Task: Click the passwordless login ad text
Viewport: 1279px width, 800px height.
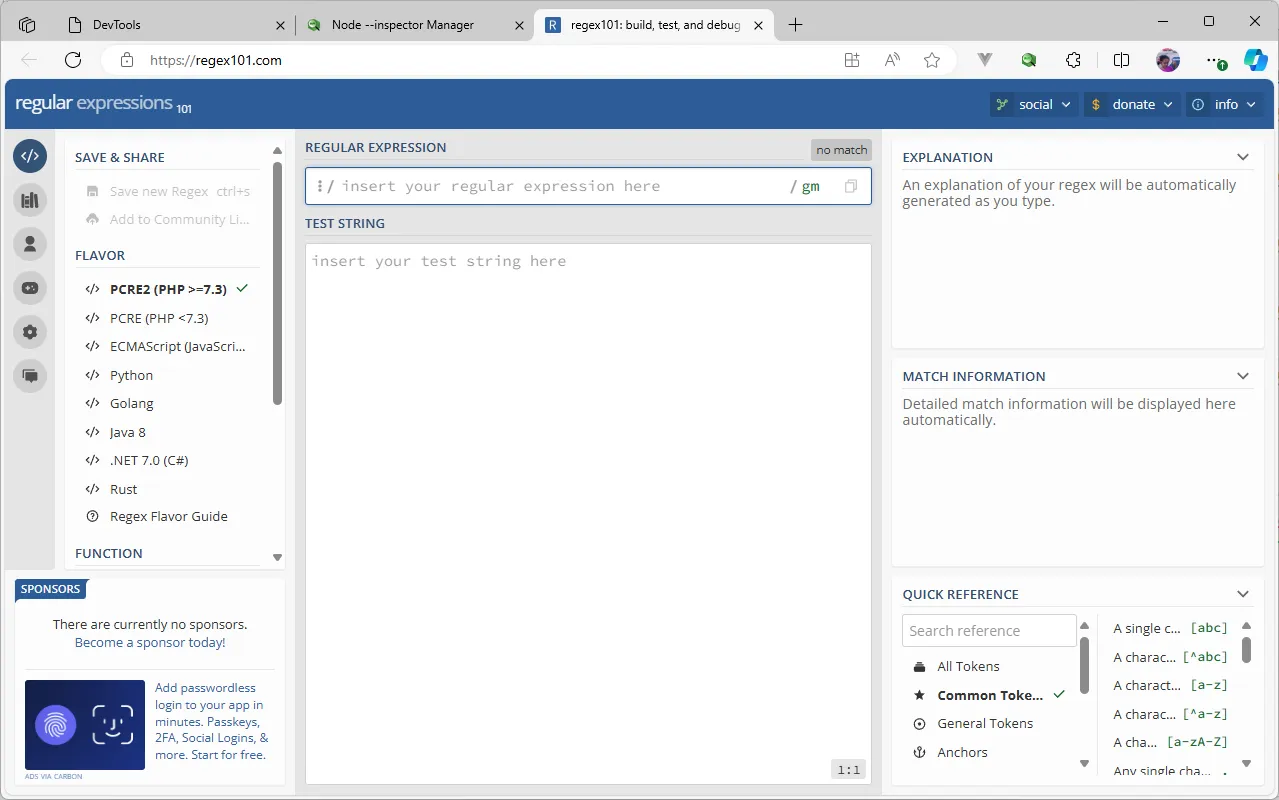Action: (x=210, y=721)
